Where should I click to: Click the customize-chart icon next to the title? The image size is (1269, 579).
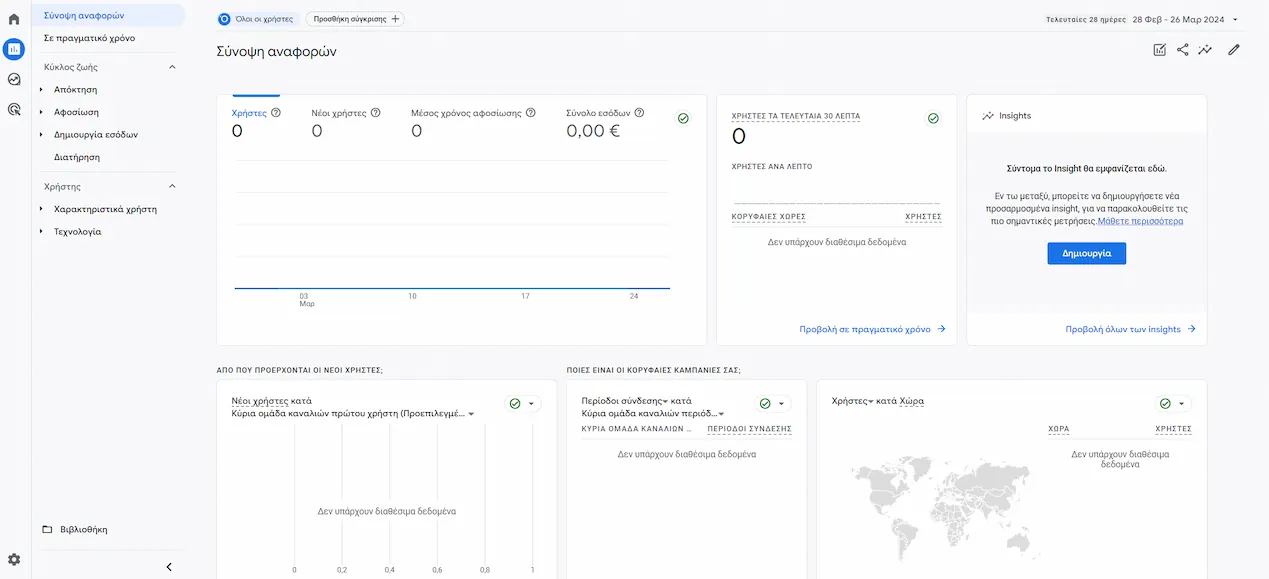1159,48
